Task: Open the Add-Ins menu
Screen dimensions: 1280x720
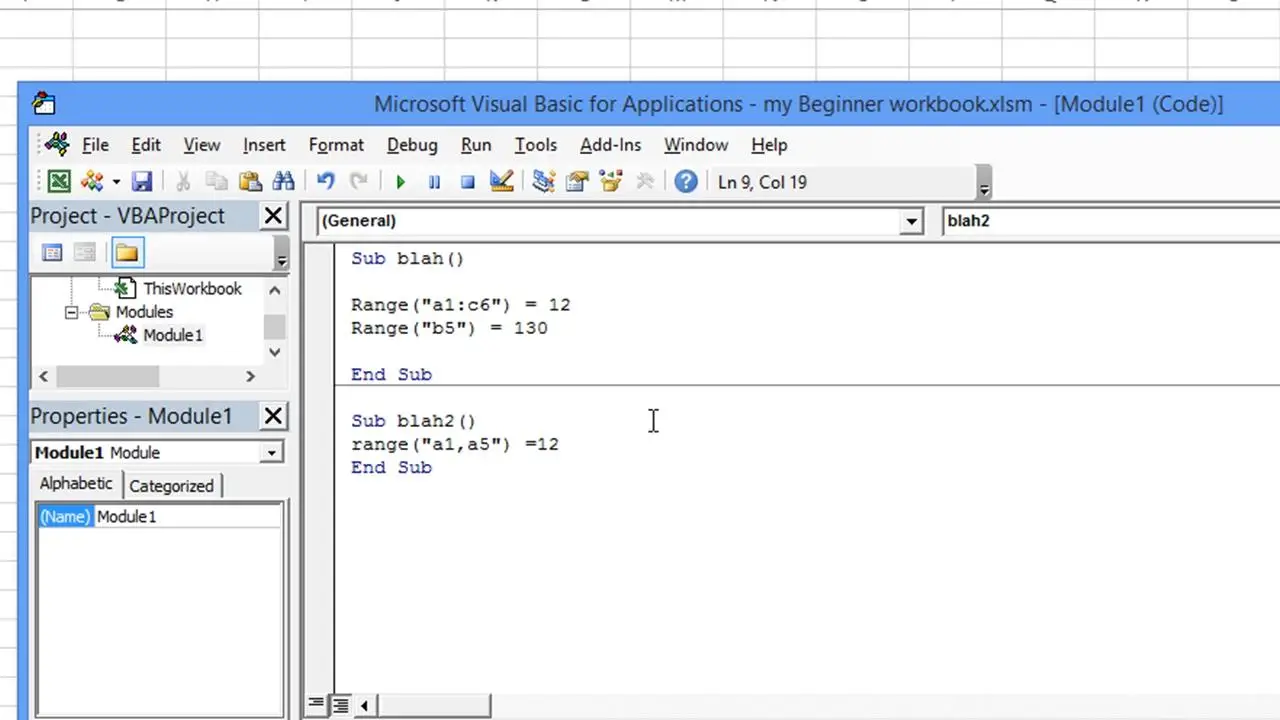Action: coord(610,145)
